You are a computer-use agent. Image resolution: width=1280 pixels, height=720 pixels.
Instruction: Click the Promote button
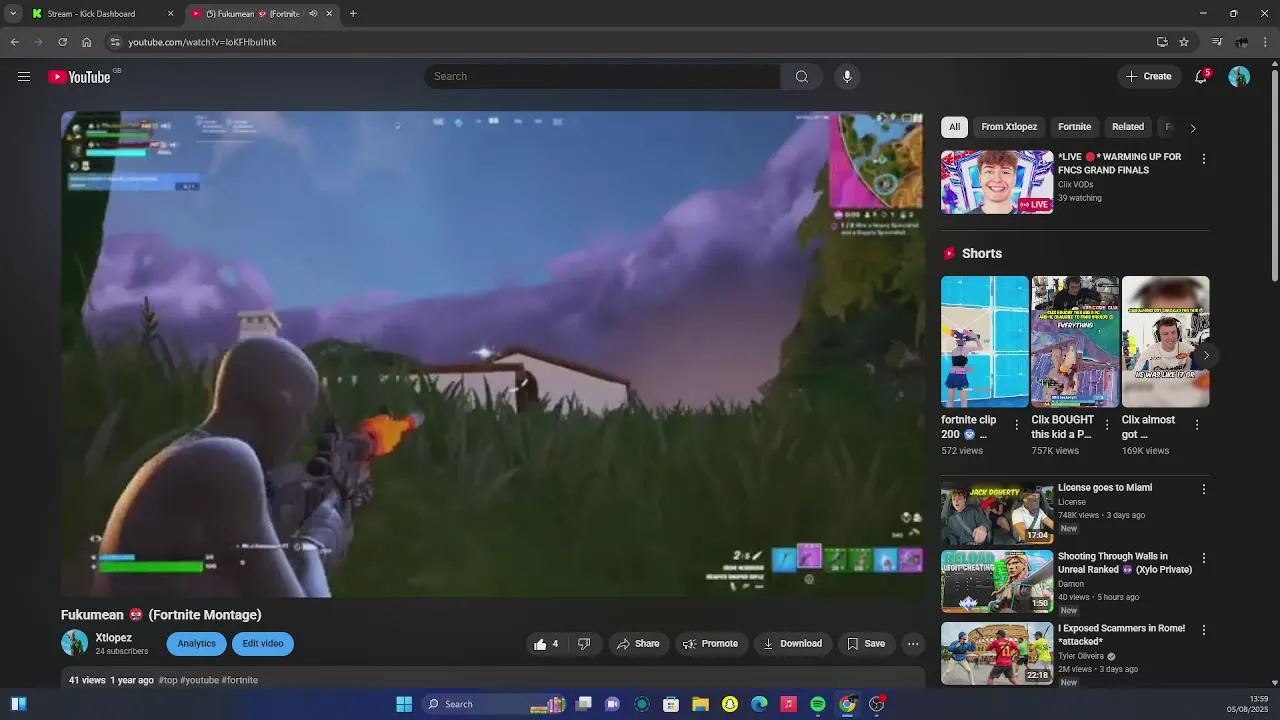click(711, 644)
